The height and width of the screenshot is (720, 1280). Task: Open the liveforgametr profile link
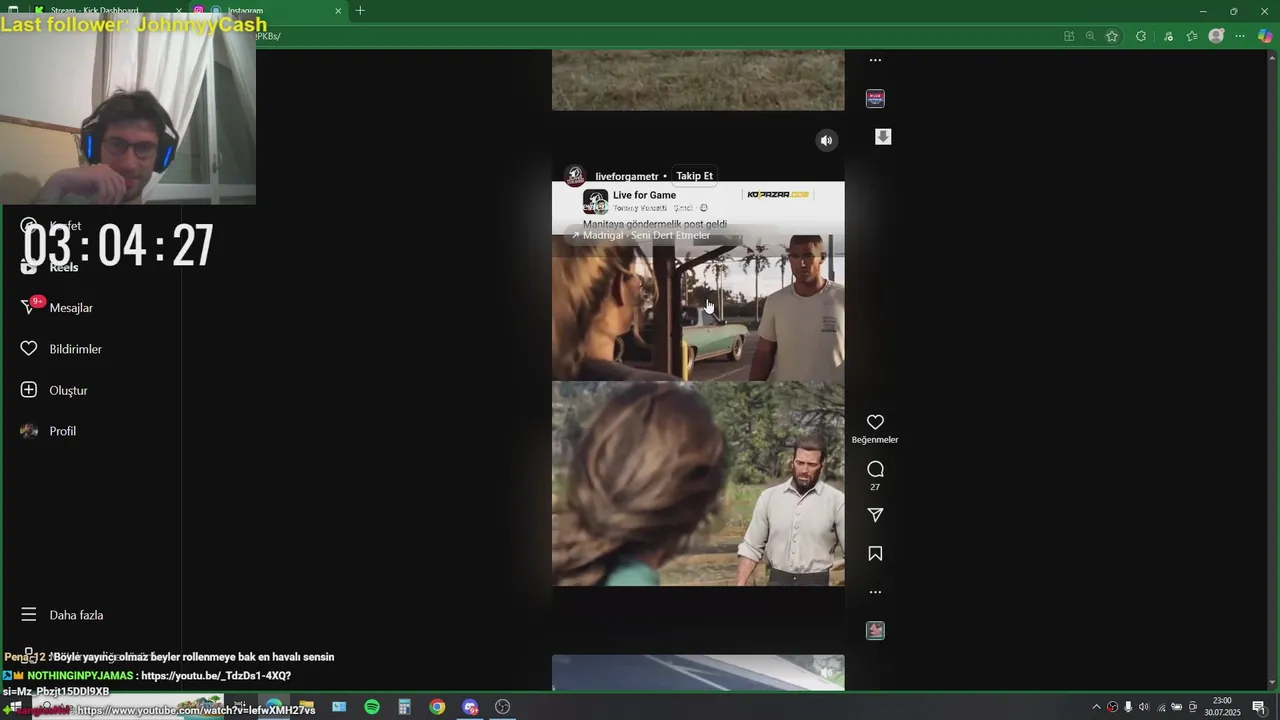[x=627, y=176]
